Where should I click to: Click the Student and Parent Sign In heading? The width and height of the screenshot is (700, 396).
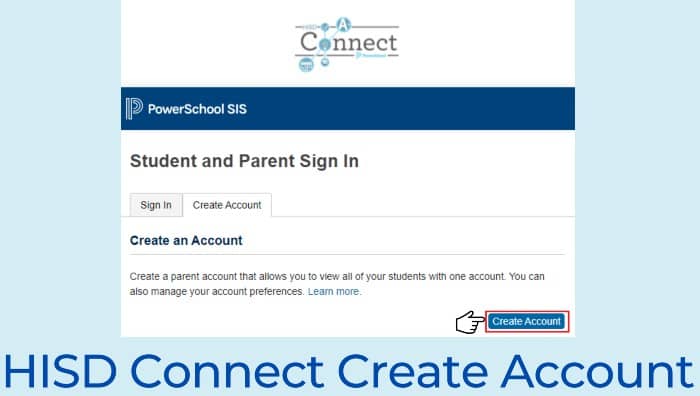[x=244, y=161]
